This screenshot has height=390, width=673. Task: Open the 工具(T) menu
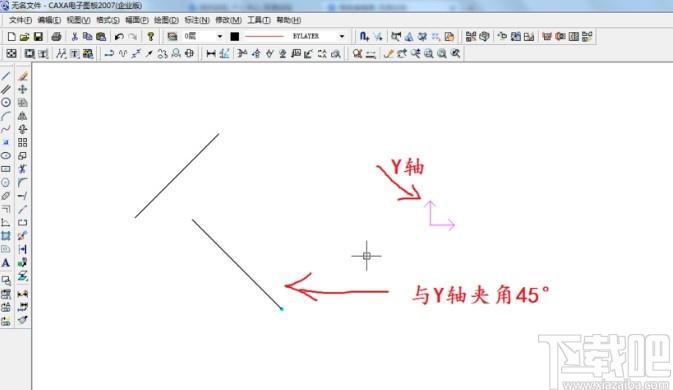click(x=259, y=20)
